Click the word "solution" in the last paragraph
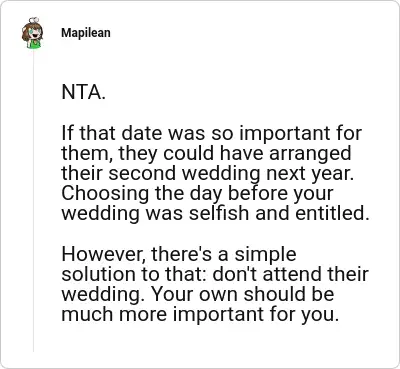The image size is (400, 369). pos(100,274)
